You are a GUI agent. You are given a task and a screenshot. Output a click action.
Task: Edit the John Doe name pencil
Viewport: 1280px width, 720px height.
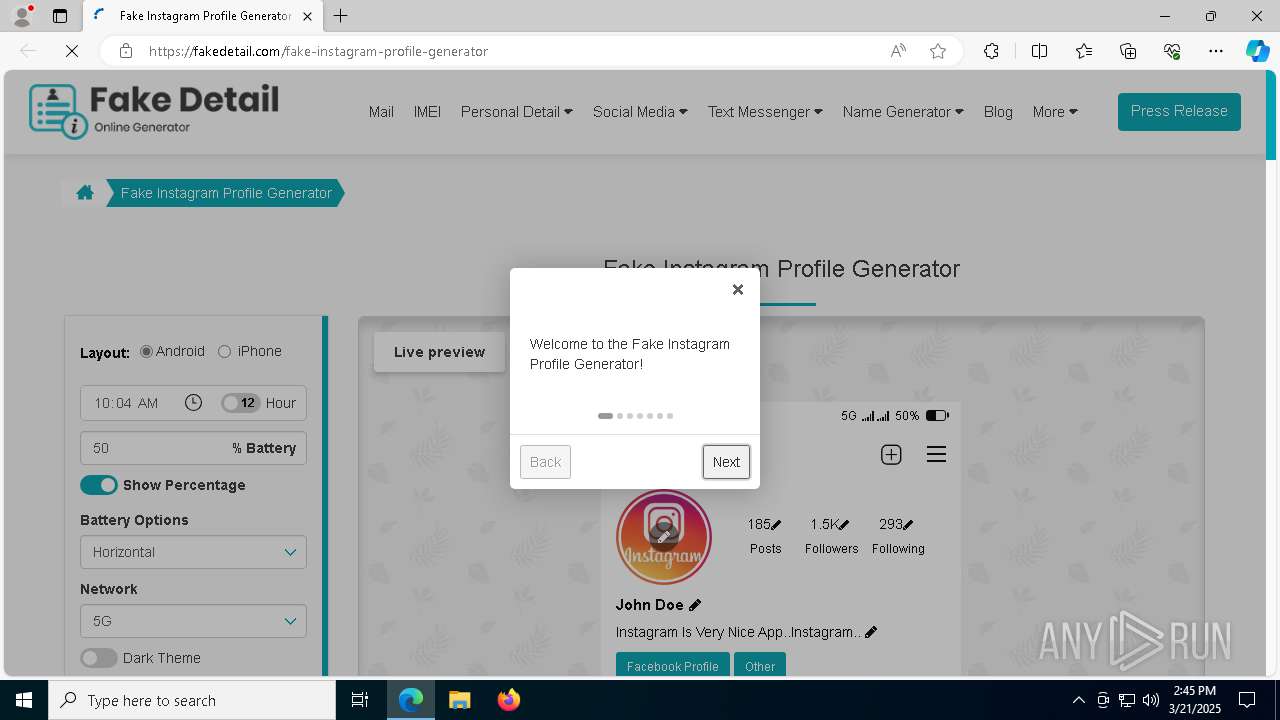[x=695, y=605]
